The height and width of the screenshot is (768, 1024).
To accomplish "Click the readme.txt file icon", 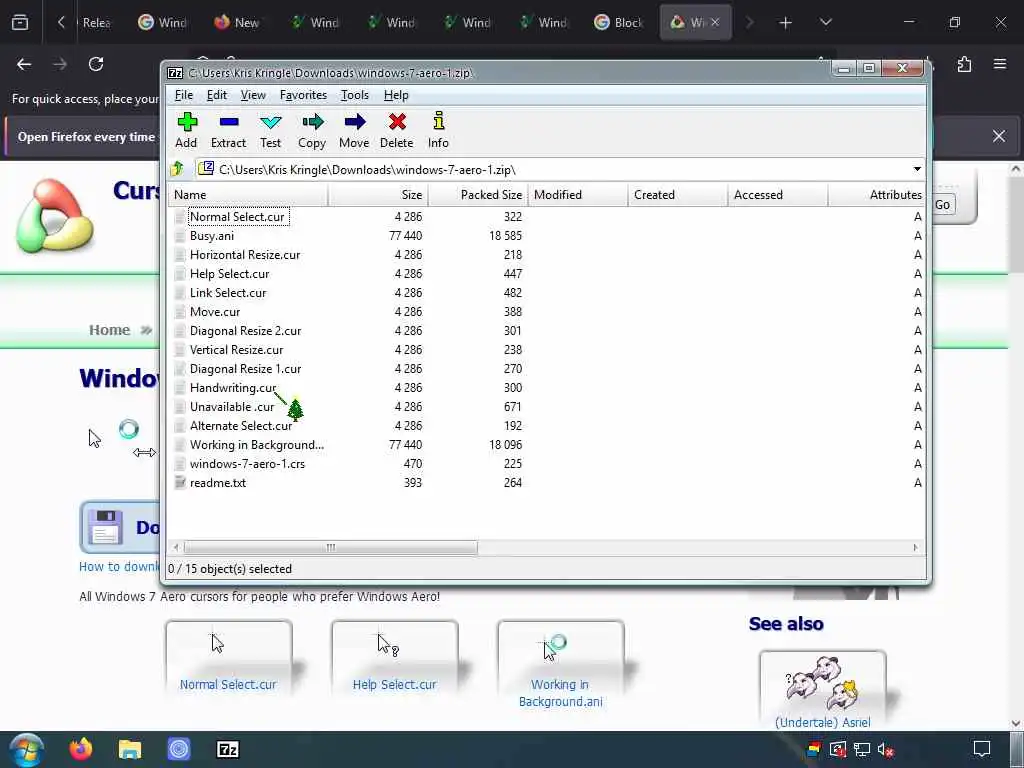I will tap(180, 483).
